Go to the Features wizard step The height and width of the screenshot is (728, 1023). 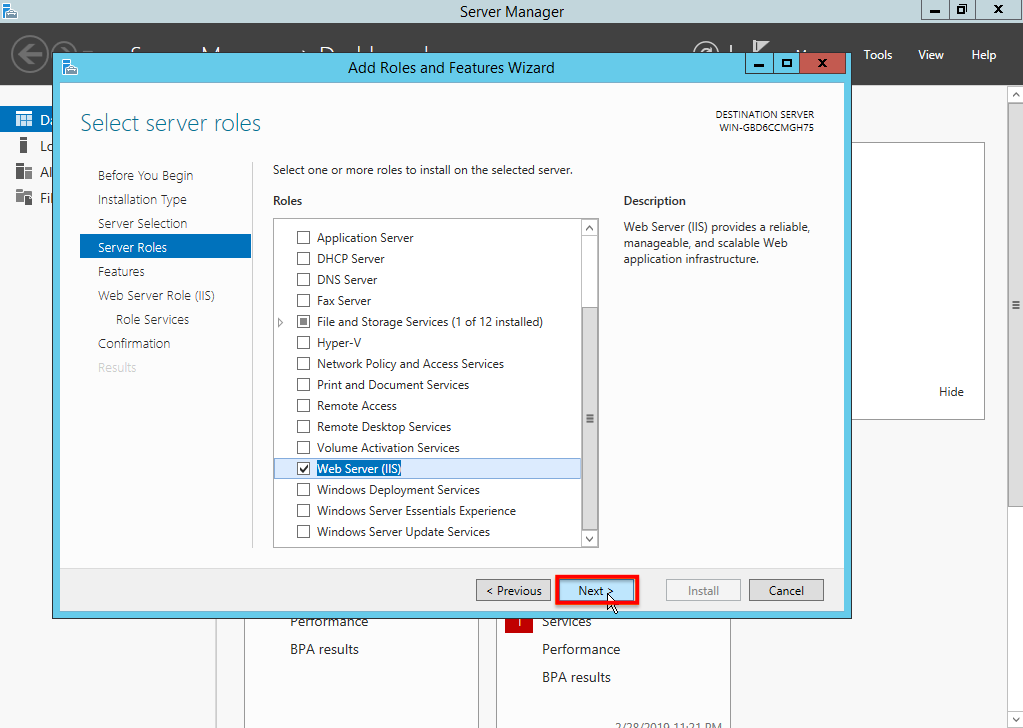(x=121, y=271)
